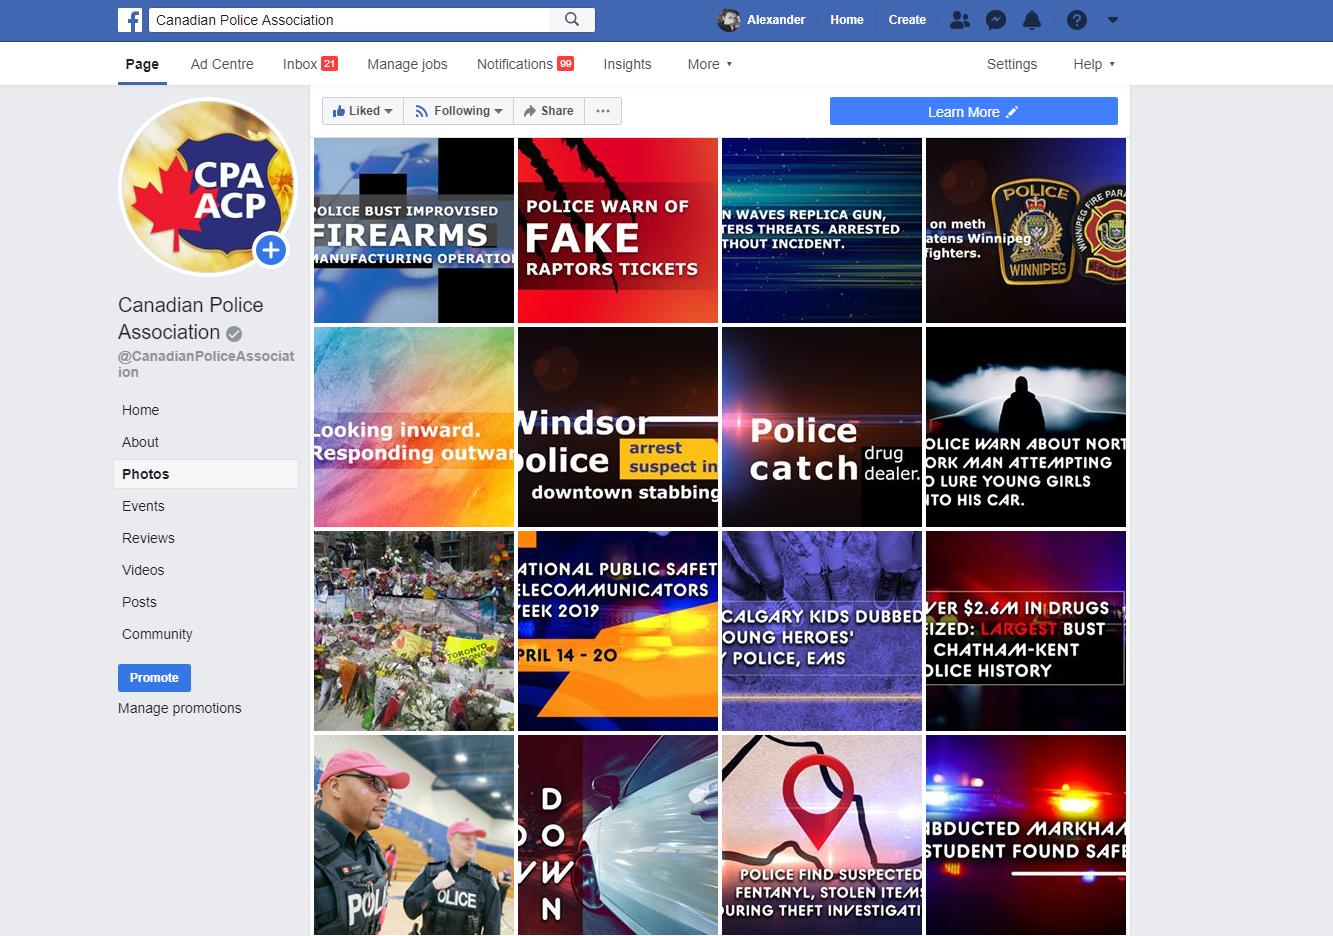
Task: Click the CPA ACP profile picture
Action: (208, 187)
